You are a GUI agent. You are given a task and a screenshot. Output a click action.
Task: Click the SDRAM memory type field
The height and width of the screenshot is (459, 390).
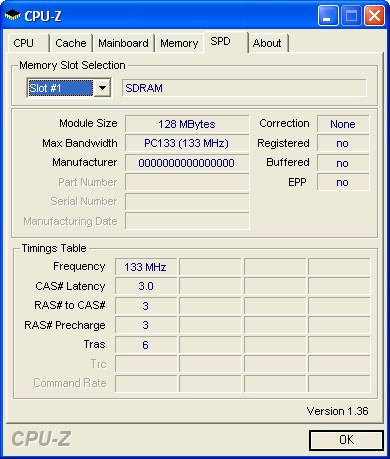tap(244, 88)
